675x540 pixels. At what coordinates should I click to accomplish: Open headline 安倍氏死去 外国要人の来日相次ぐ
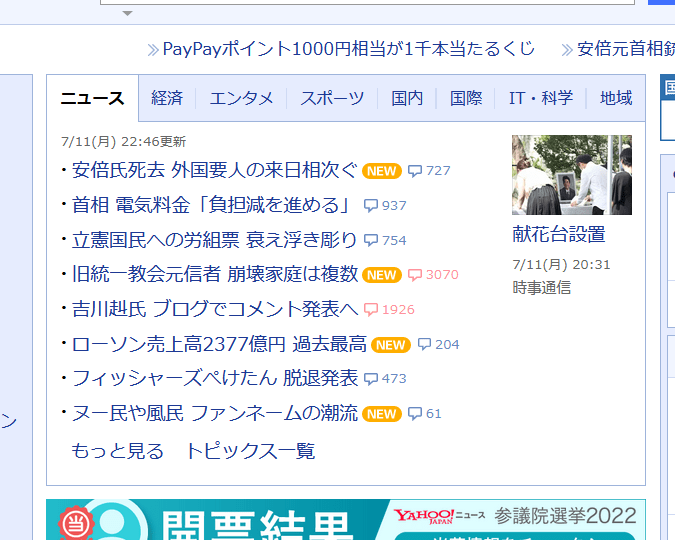(x=214, y=170)
